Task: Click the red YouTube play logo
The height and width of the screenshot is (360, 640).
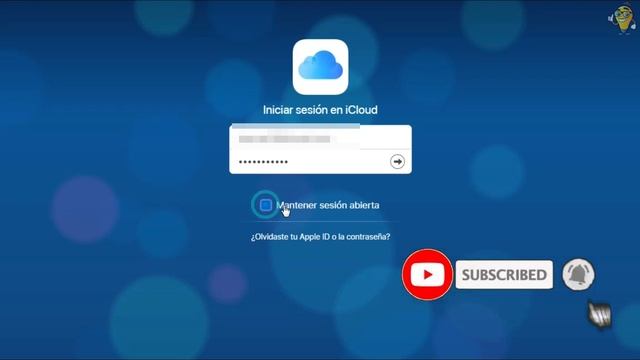Action: [x=427, y=275]
